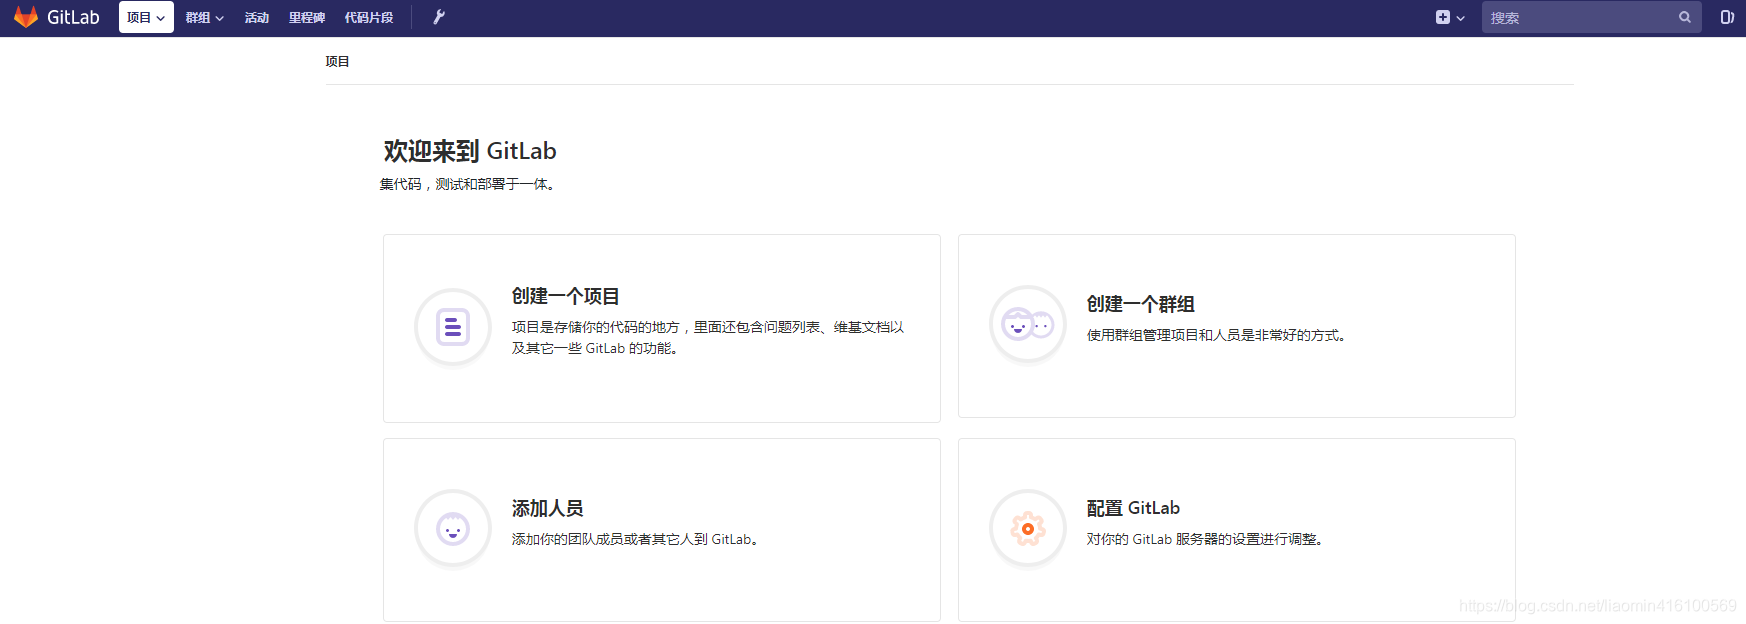Click the 对你的 GitLab 服务器的设置 description text
Viewport: 1746px width, 624px height.
pyautogui.click(x=1205, y=539)
